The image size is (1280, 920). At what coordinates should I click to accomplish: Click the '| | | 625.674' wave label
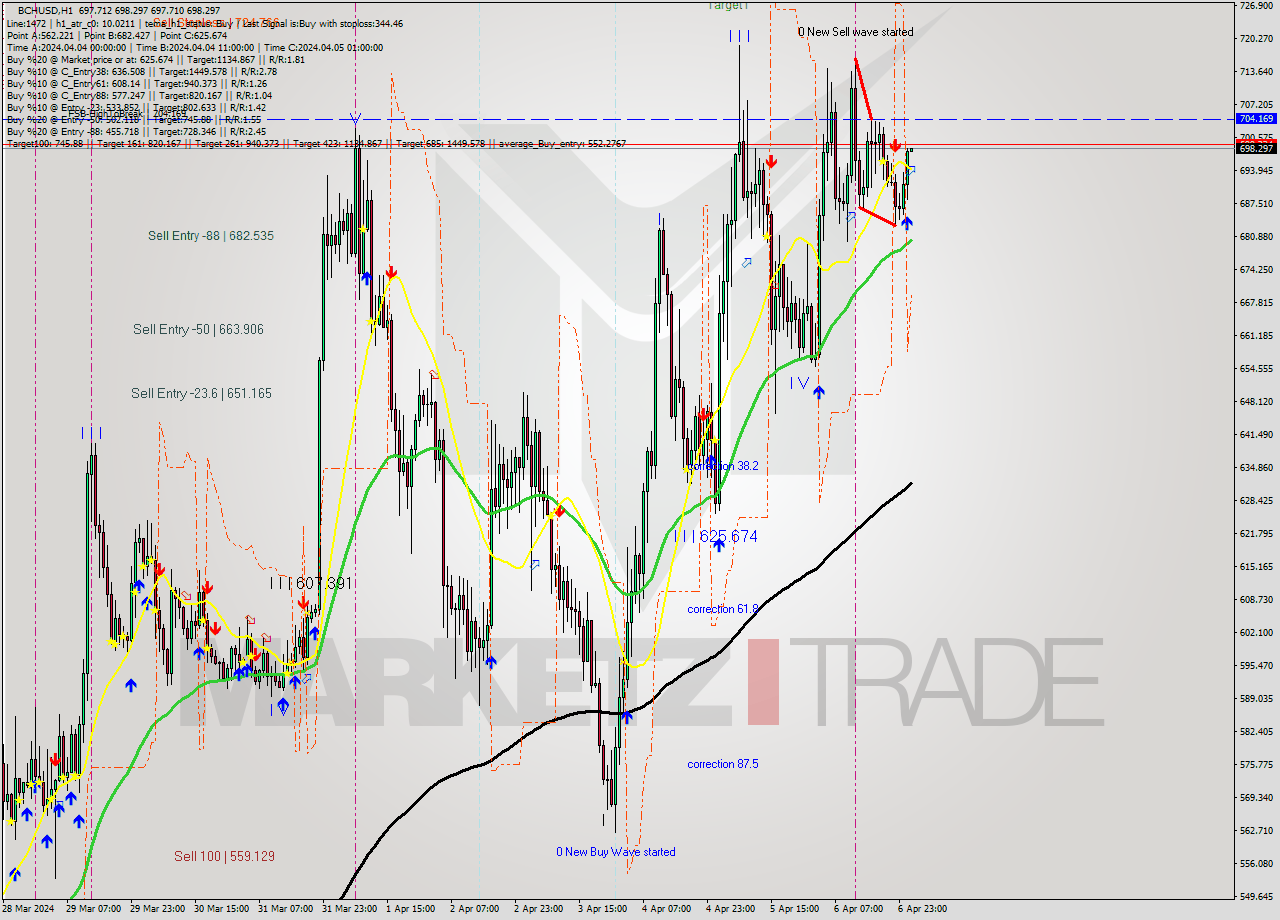(716, 537)
